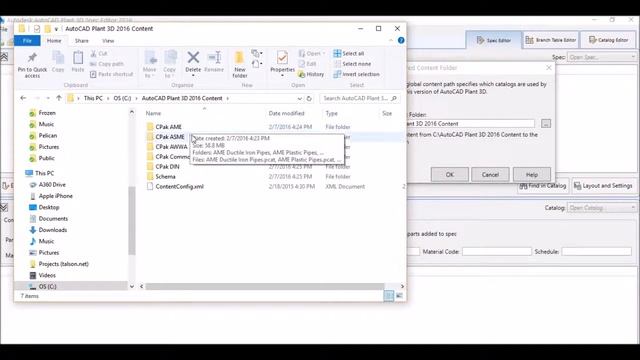Open the Catalog dropdown

click(601, 208)
